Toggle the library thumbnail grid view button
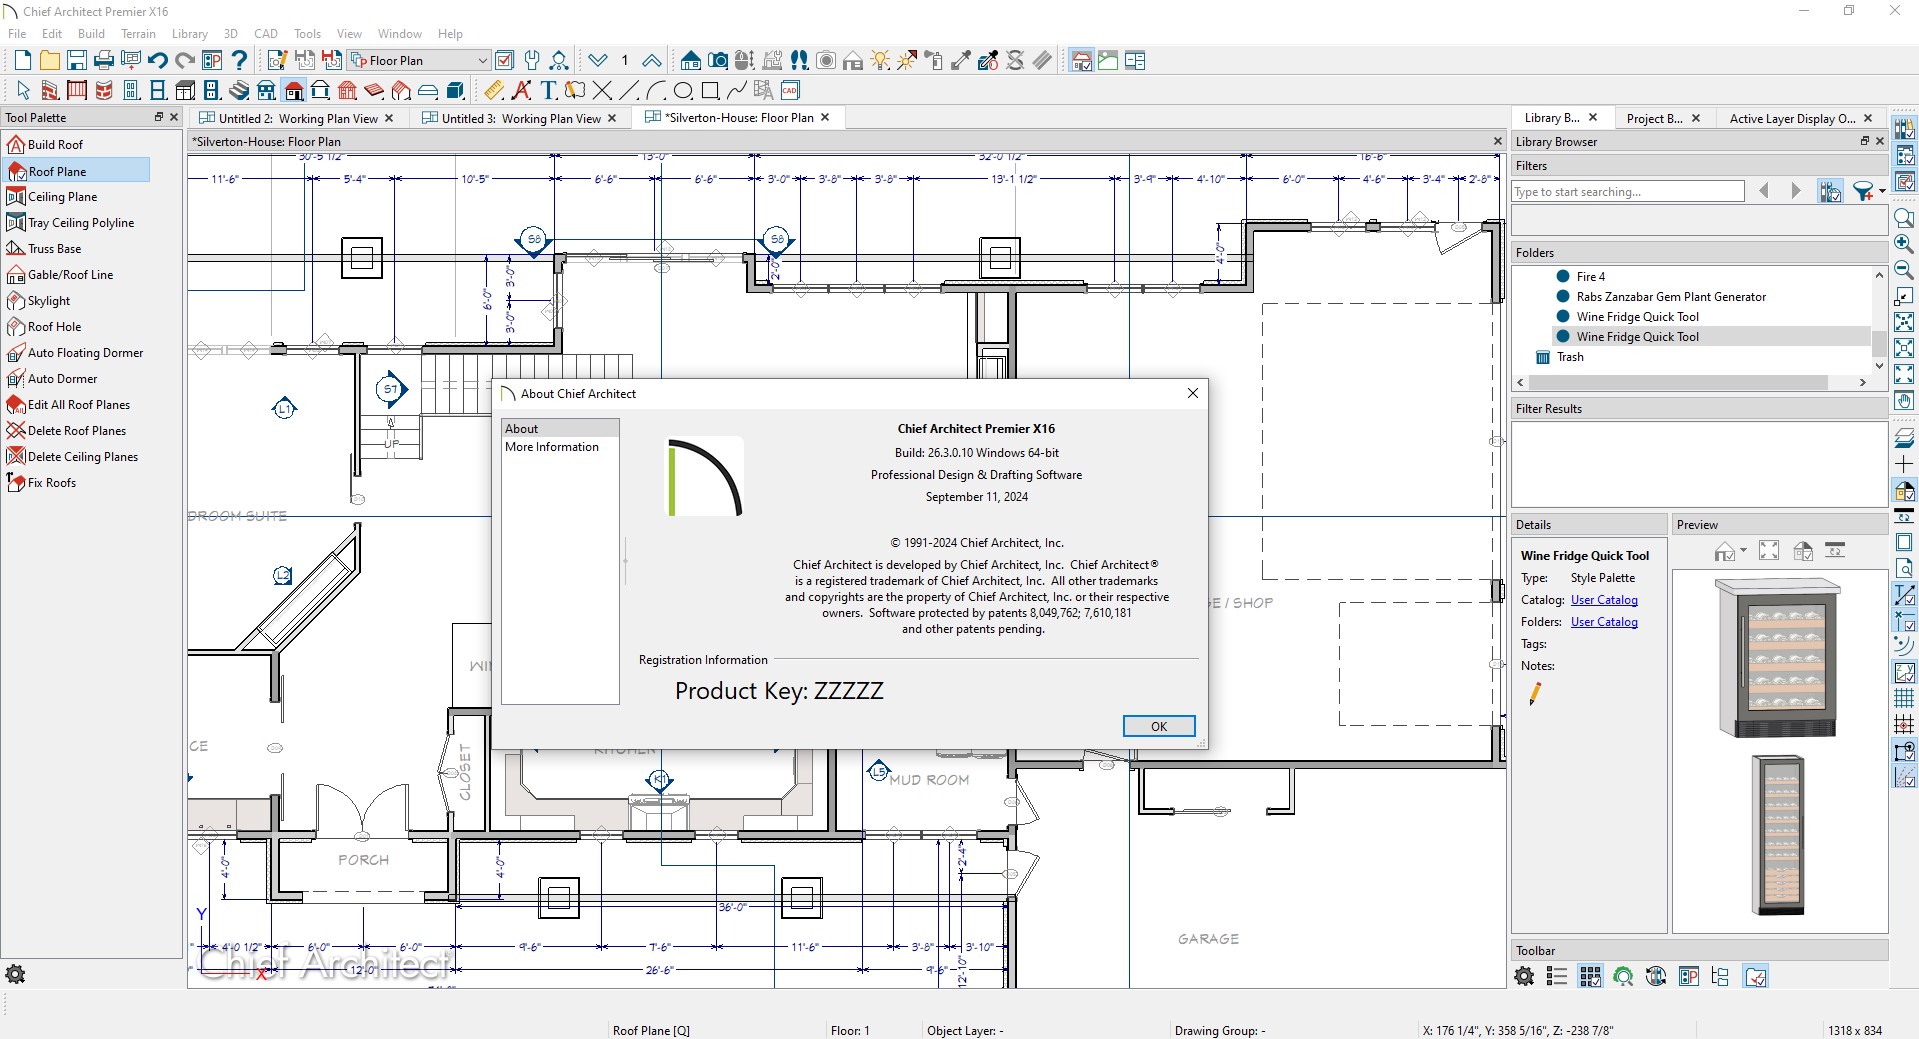This screenshot has height=1039, width=1919. (x=1590, y=977)
